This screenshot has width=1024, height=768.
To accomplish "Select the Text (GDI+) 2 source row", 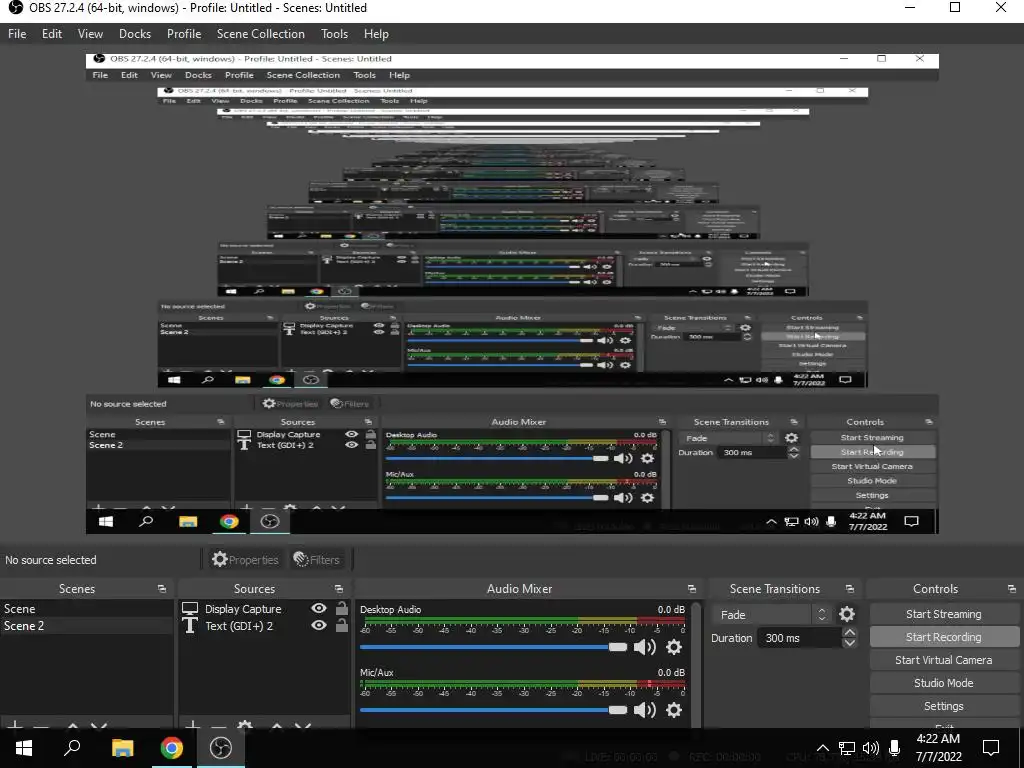I will 264,626.
